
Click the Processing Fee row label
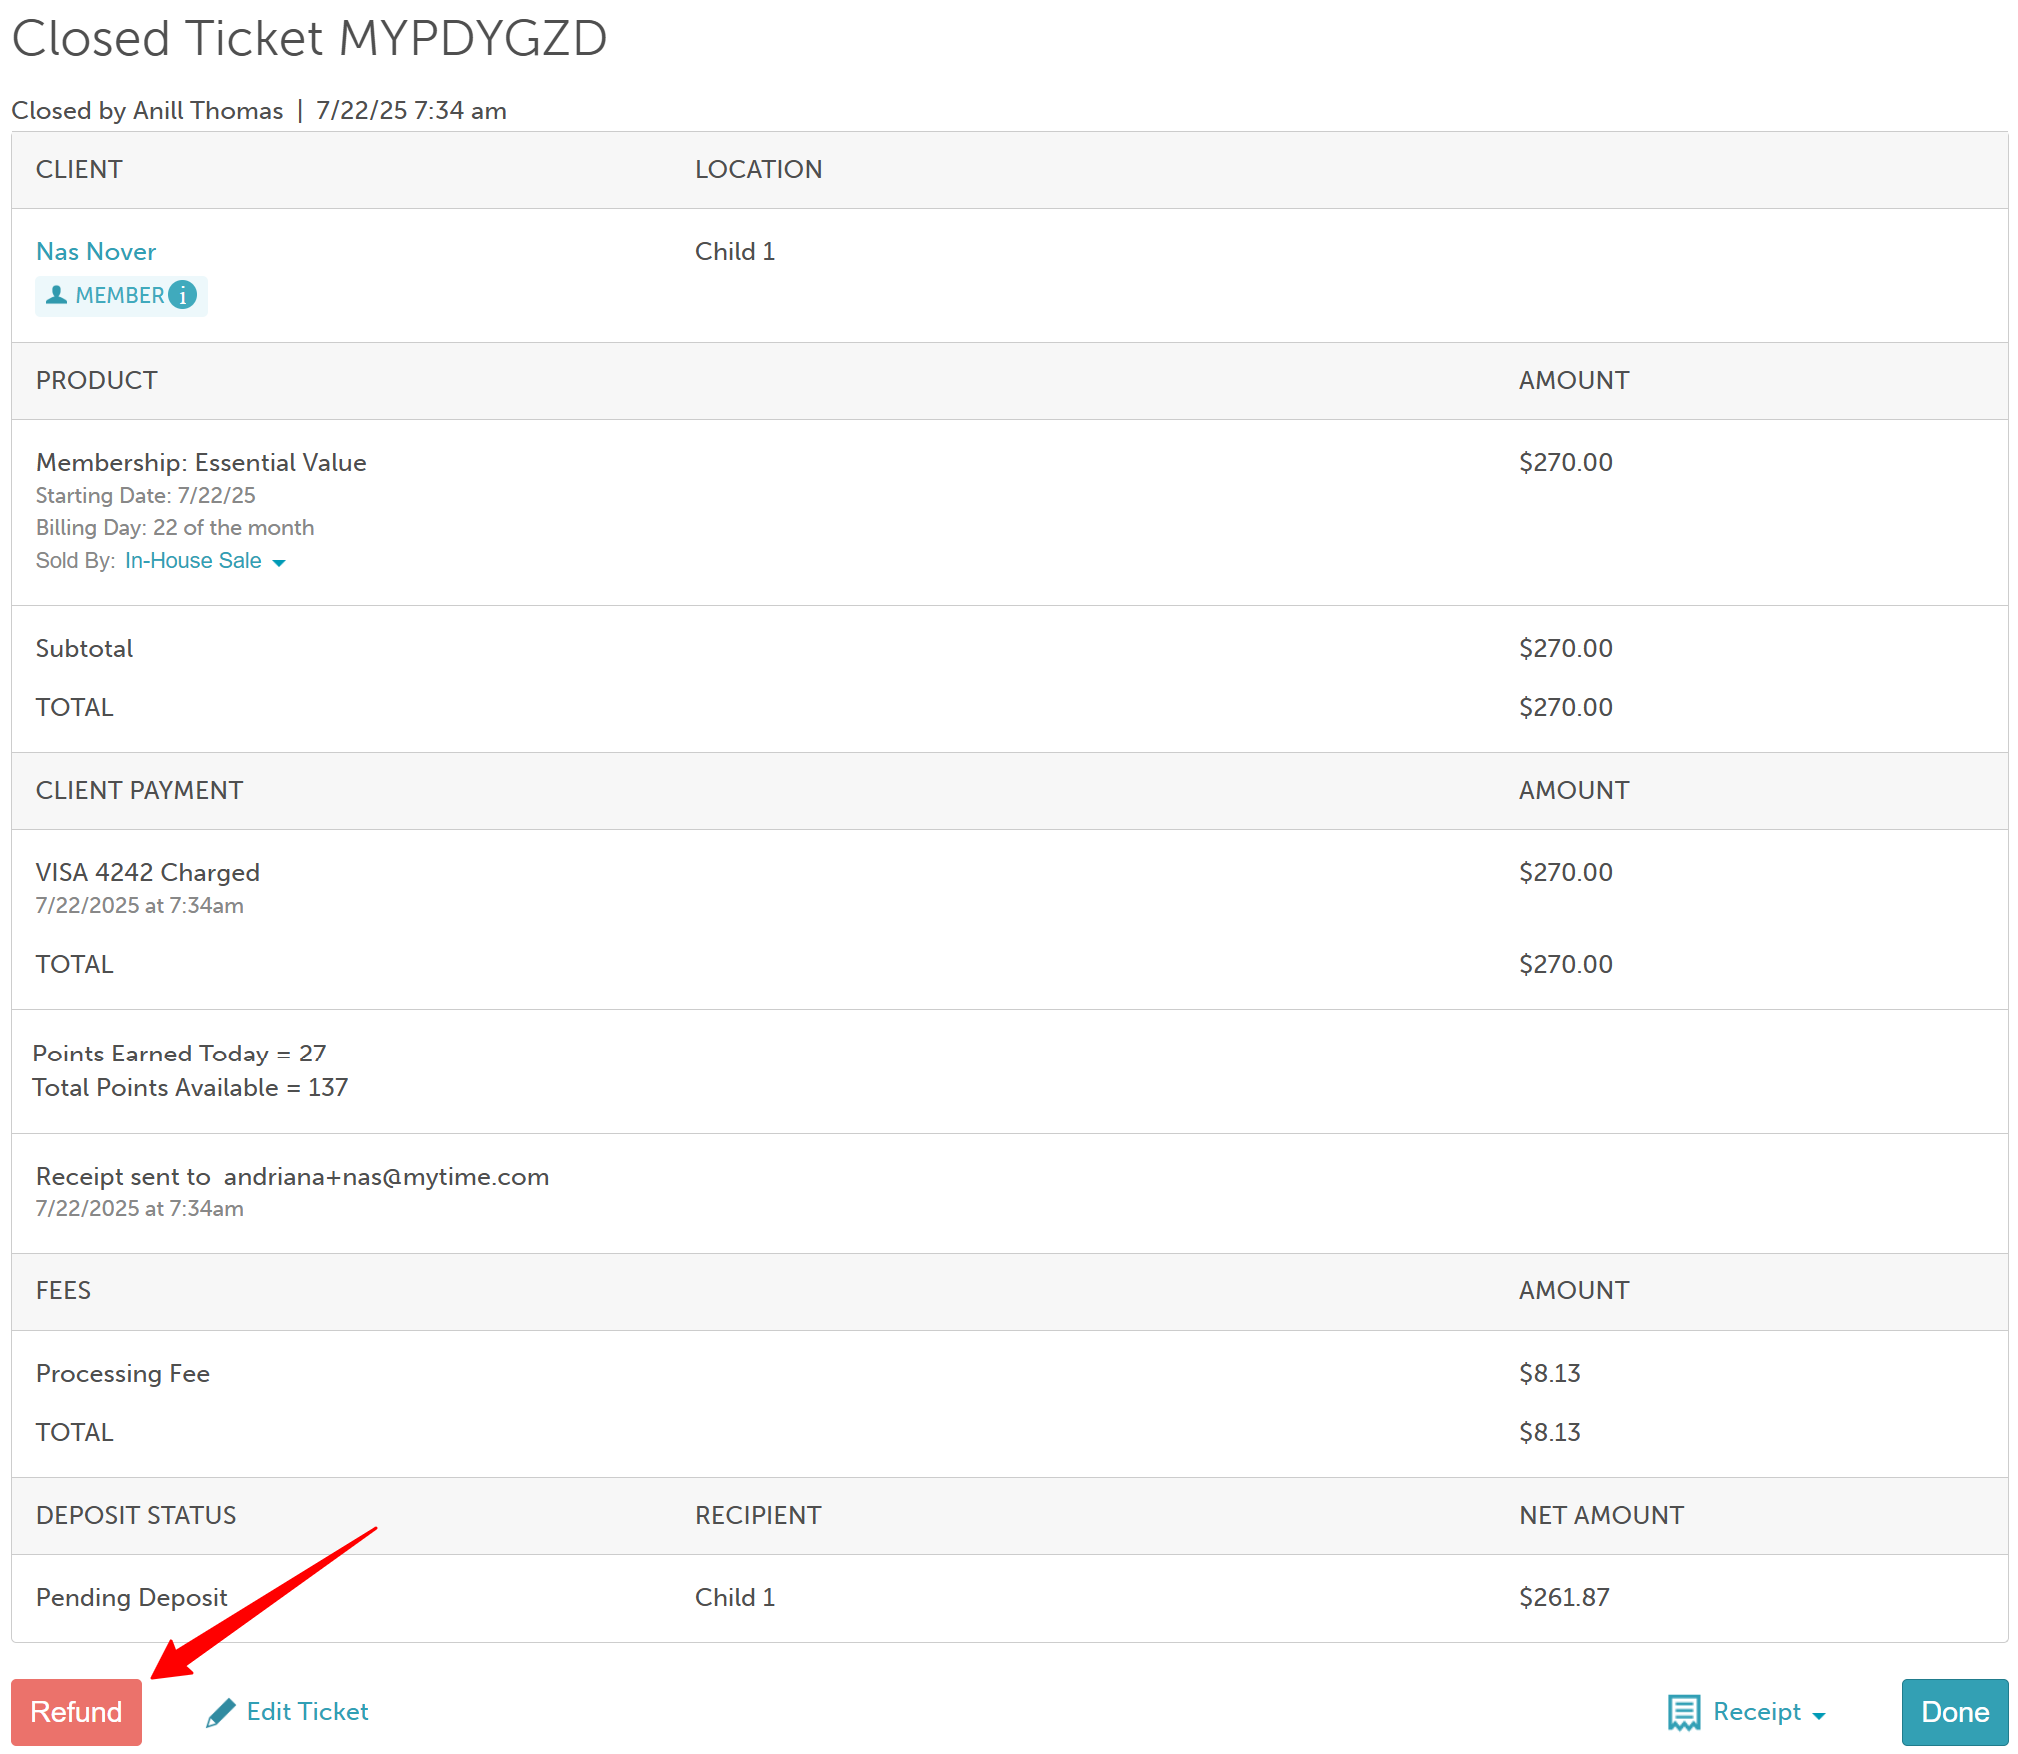(x=123, y=1374)
